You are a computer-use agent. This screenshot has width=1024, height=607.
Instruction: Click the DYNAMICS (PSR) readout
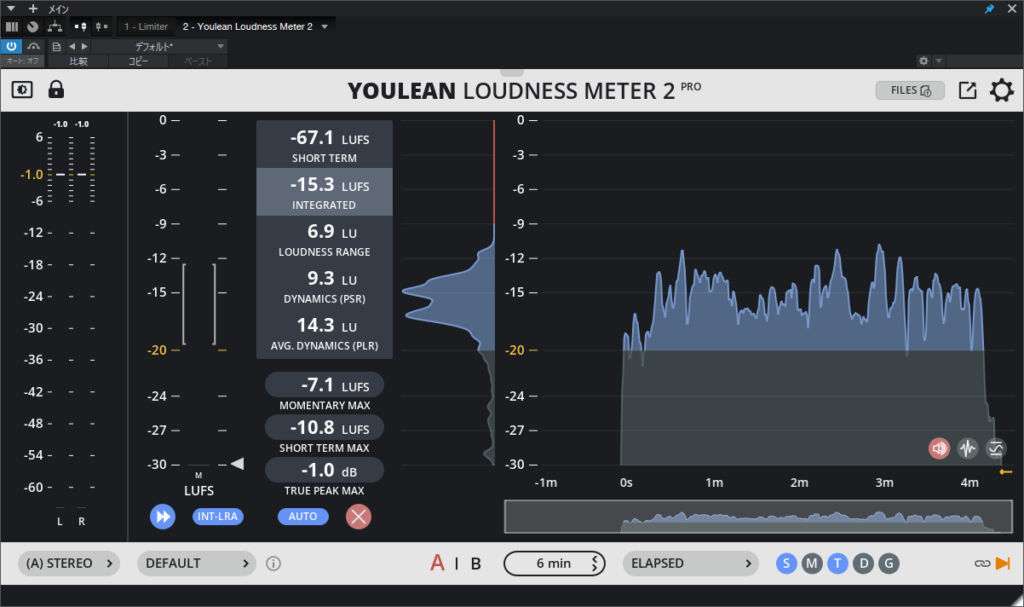coord(325,286)
